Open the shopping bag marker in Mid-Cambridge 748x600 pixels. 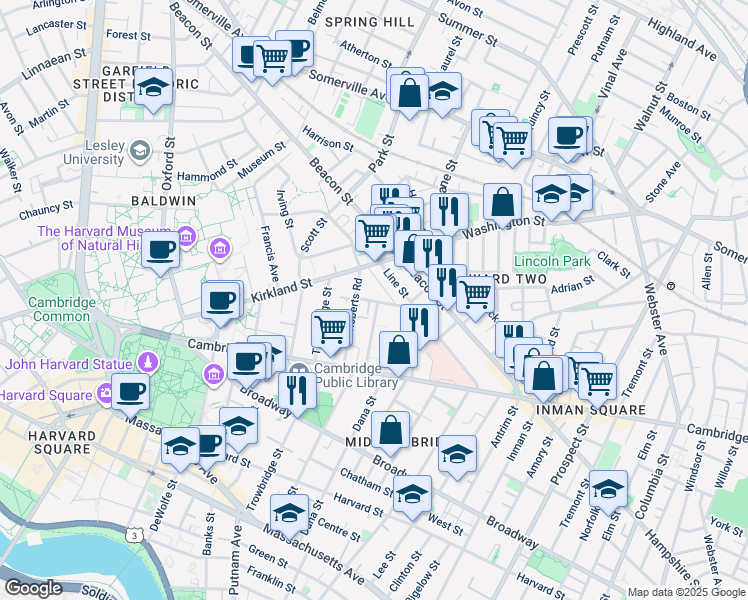(390, 431)
